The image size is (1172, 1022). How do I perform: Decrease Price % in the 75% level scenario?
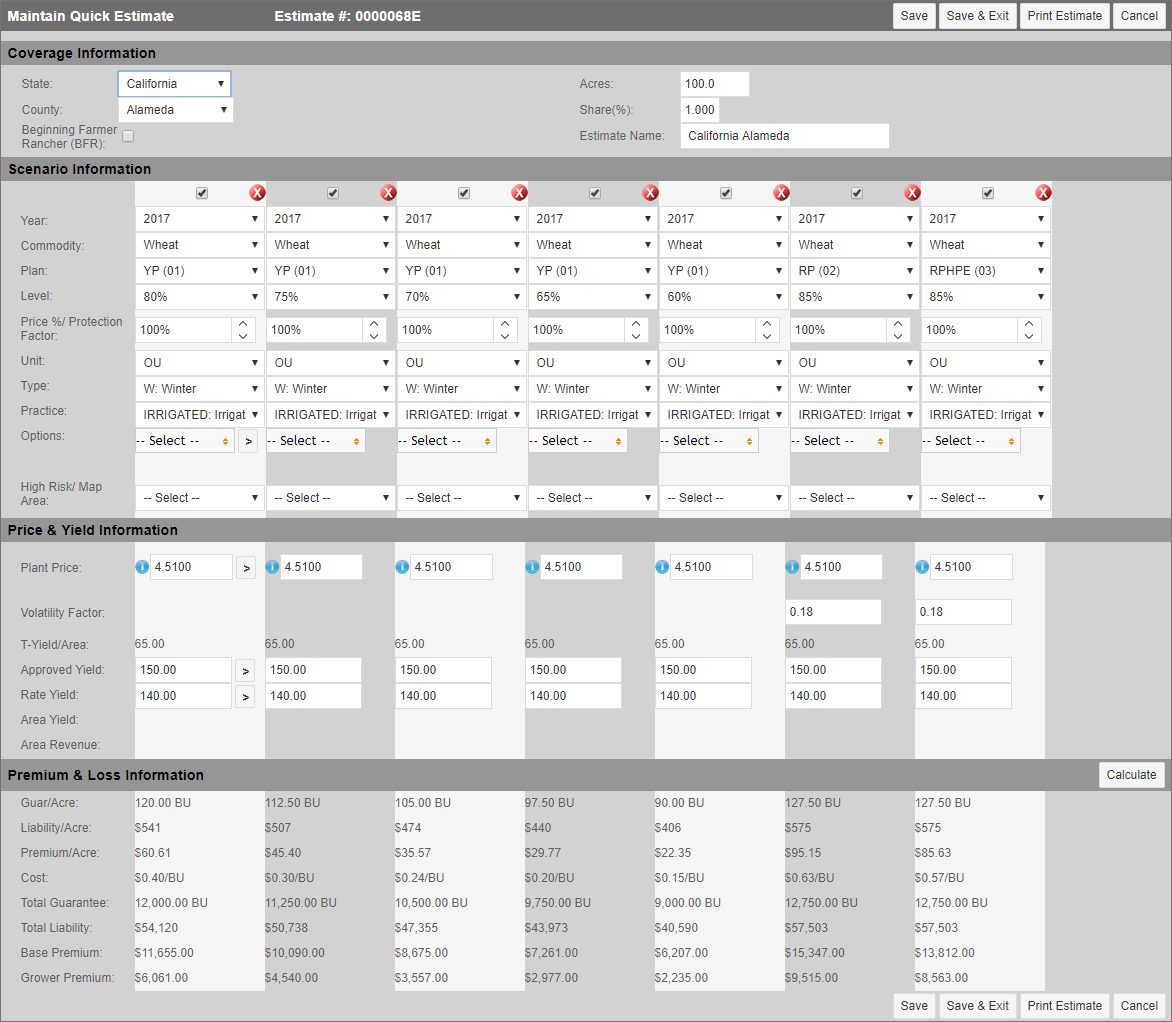coord(374,336)
